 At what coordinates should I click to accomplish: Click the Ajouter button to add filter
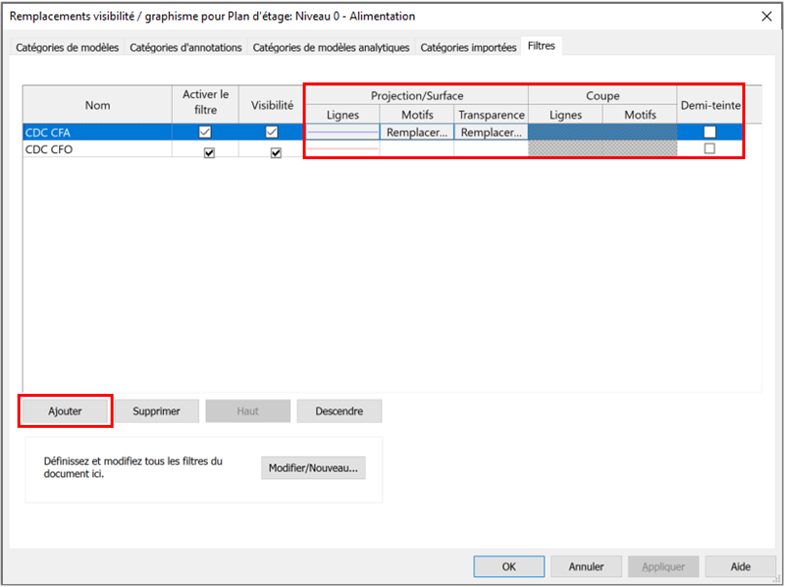pos(65,411)
